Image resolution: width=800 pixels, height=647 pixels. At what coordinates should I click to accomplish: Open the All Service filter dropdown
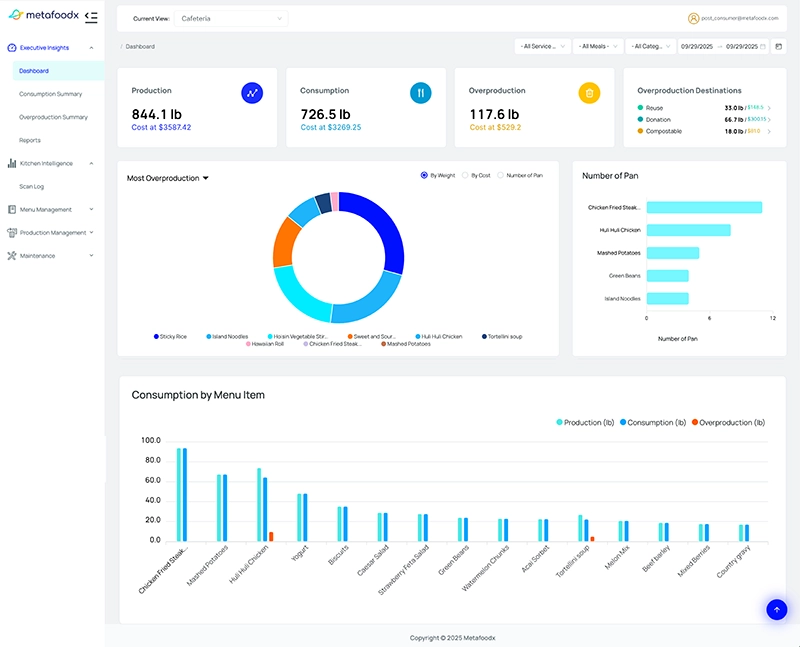(x=542, y=46)
